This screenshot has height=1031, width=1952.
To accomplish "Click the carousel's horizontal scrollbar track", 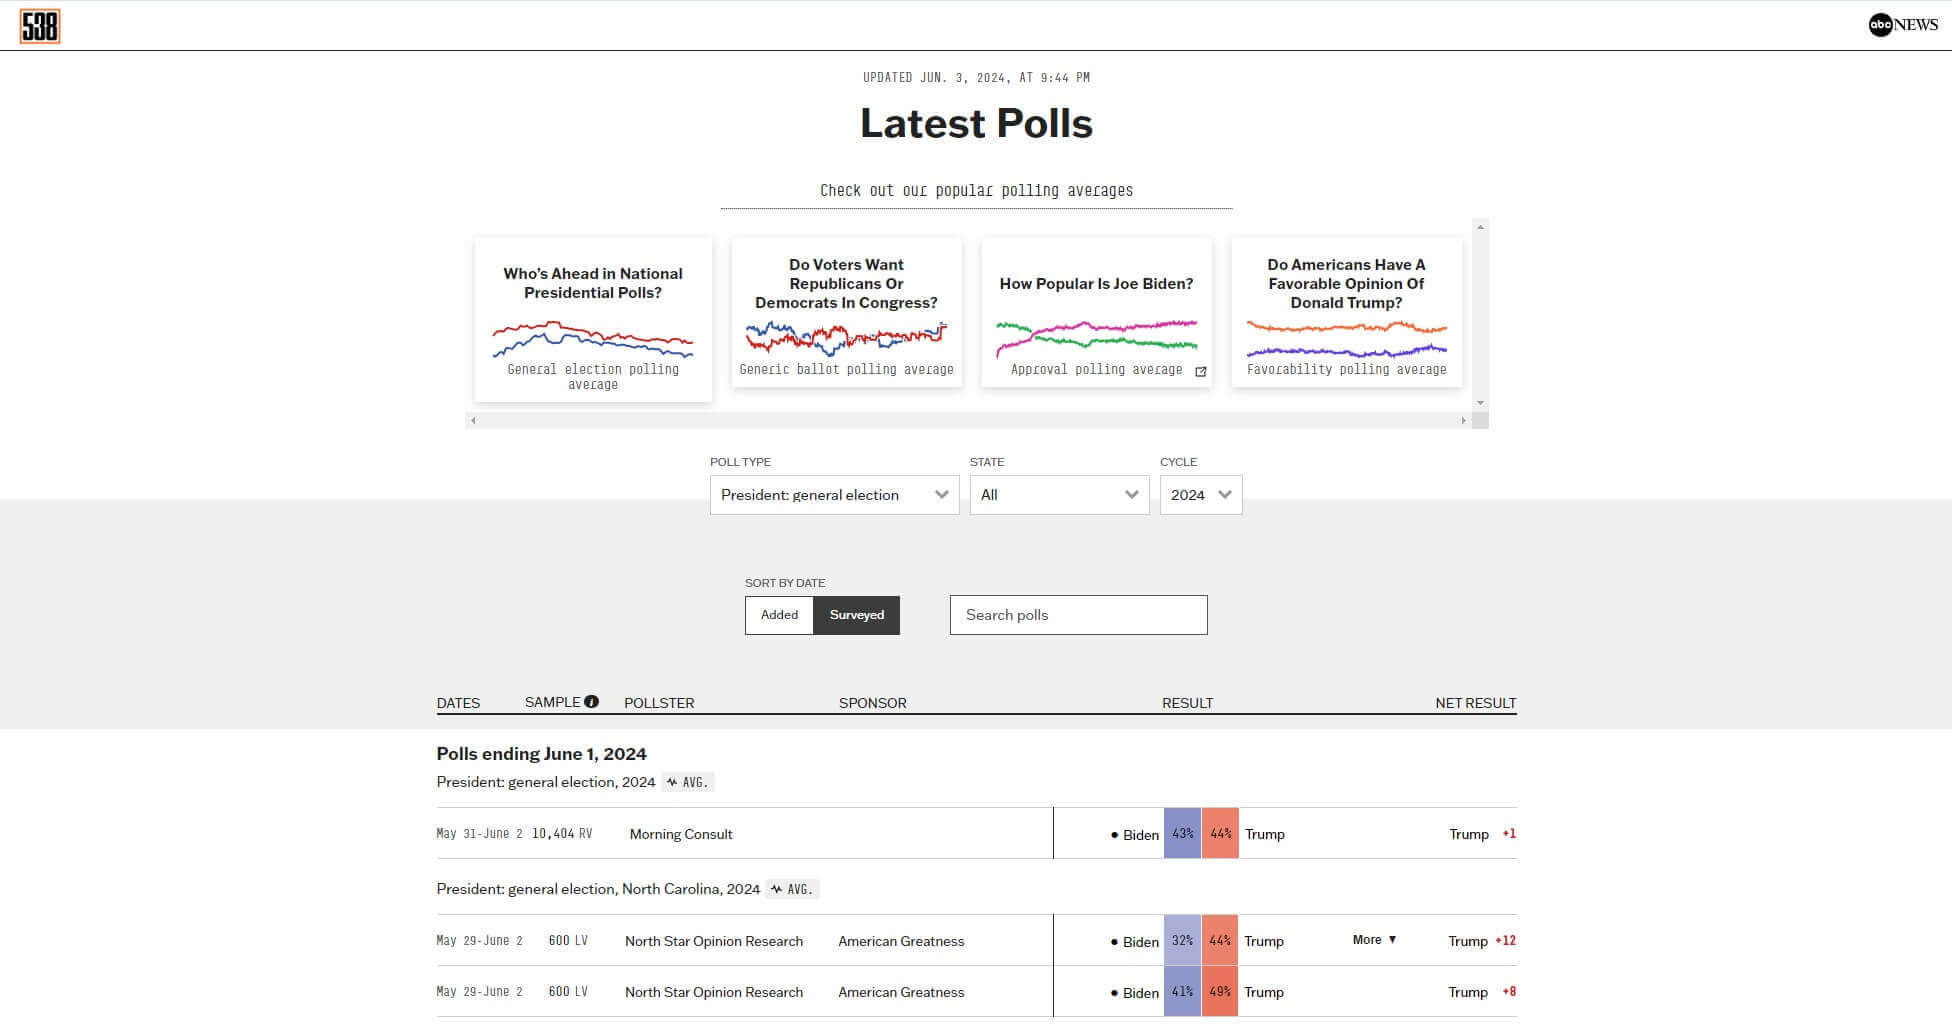I will [970, 420].
